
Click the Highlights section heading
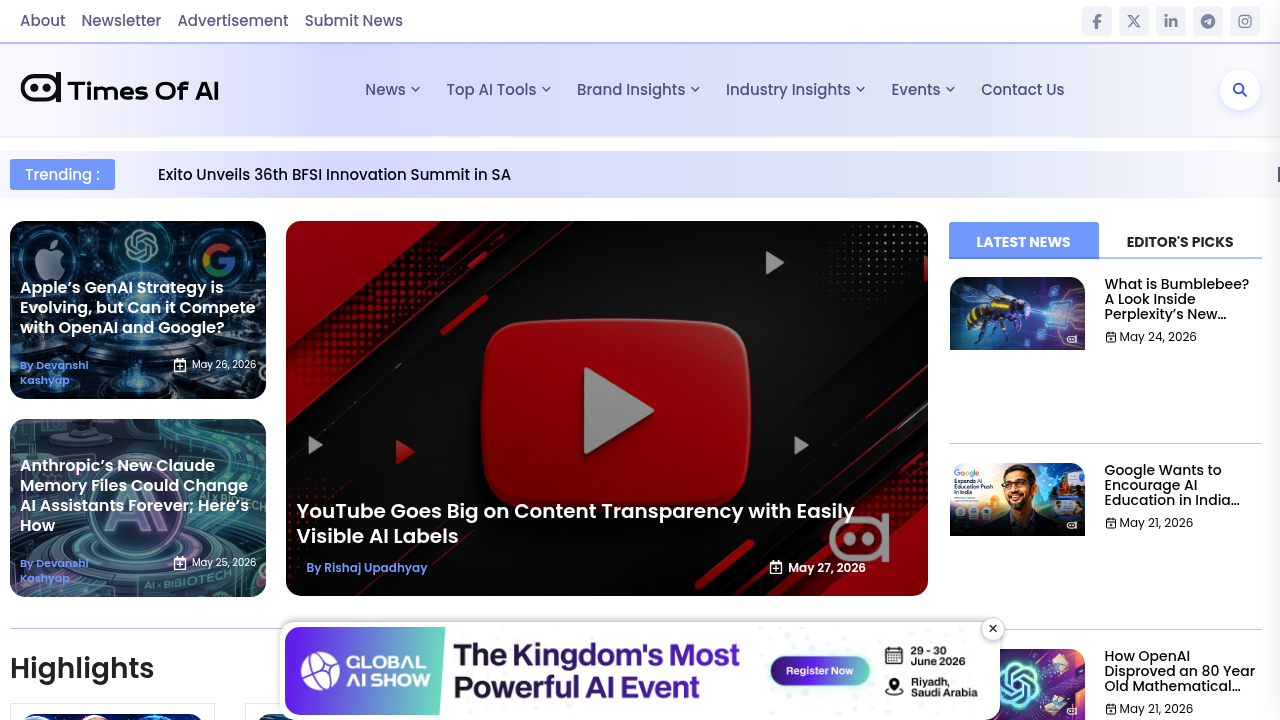[x=82, y=668]
